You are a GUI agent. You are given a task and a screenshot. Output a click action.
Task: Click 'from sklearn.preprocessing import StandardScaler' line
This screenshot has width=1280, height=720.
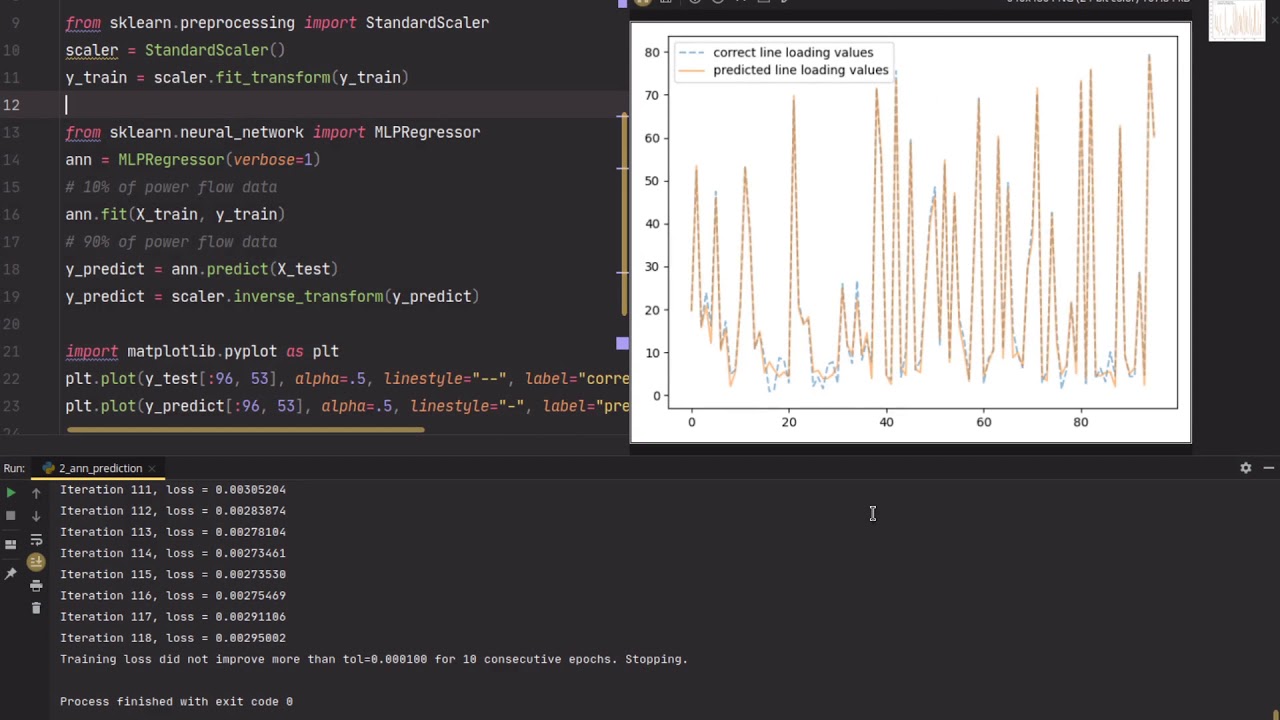coord(277,22)
